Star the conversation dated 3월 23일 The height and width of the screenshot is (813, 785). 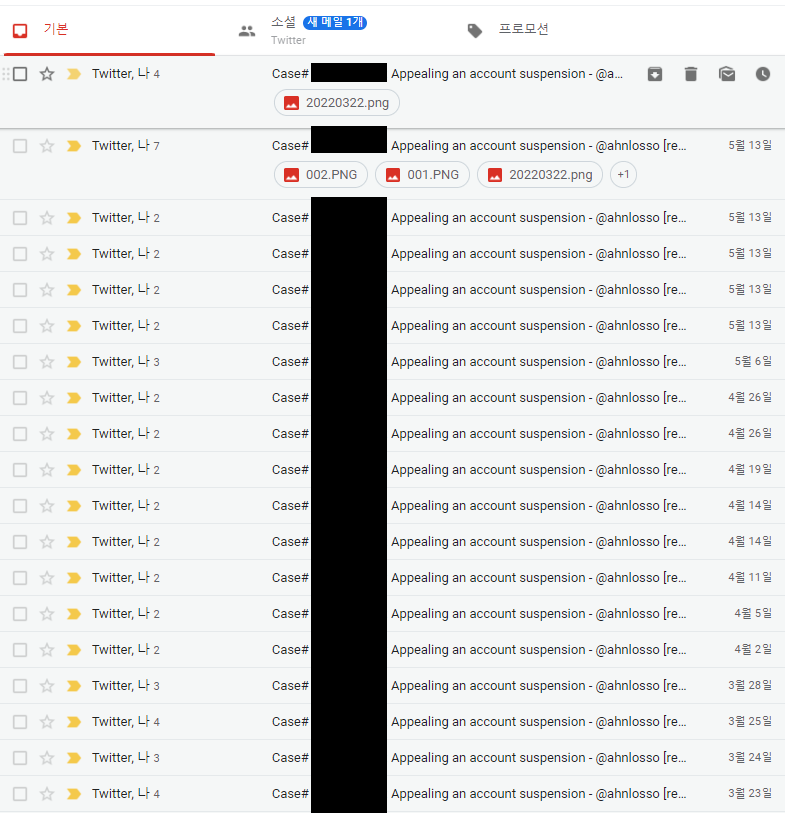coord(47,794)
